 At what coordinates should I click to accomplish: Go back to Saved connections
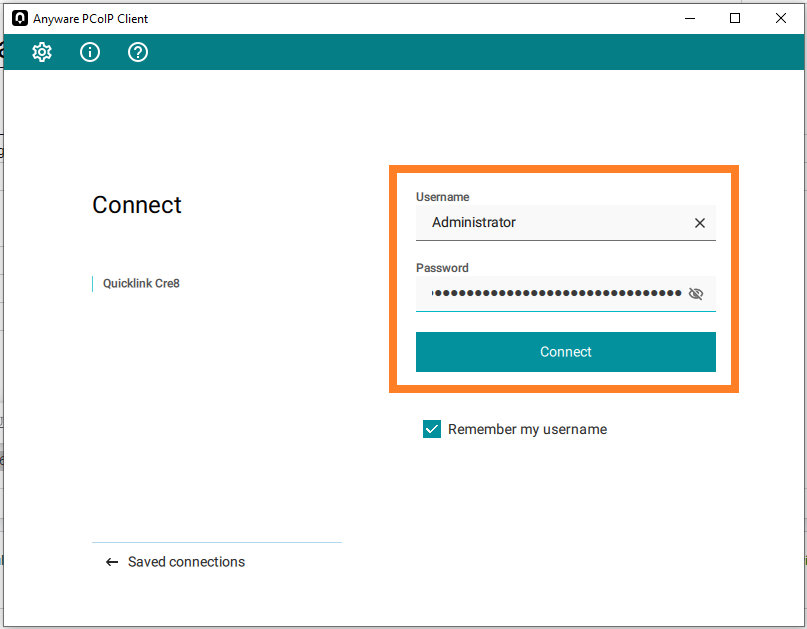[186, 562]
